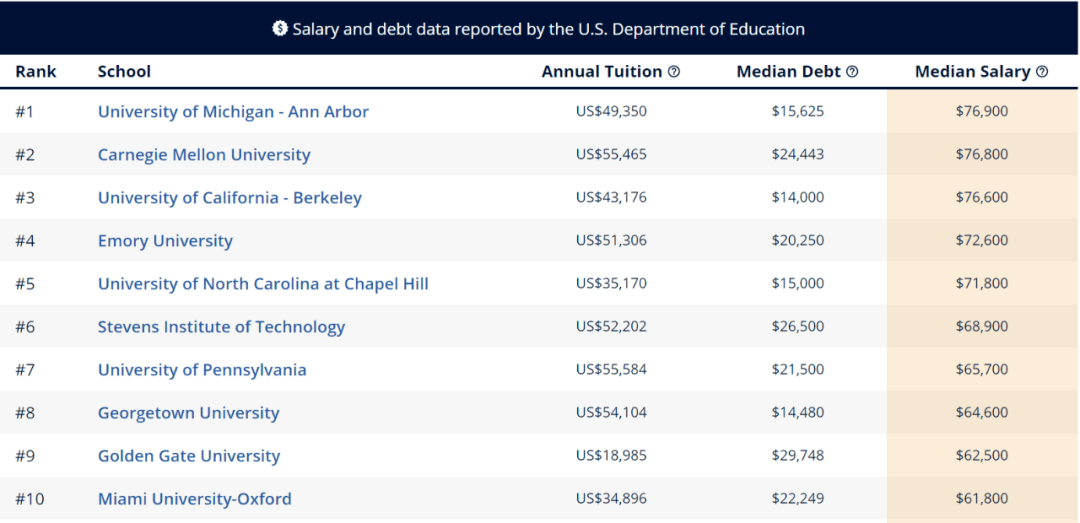Visit University of California - Berkeley page

pyautogui.click(x=229, y=197)
